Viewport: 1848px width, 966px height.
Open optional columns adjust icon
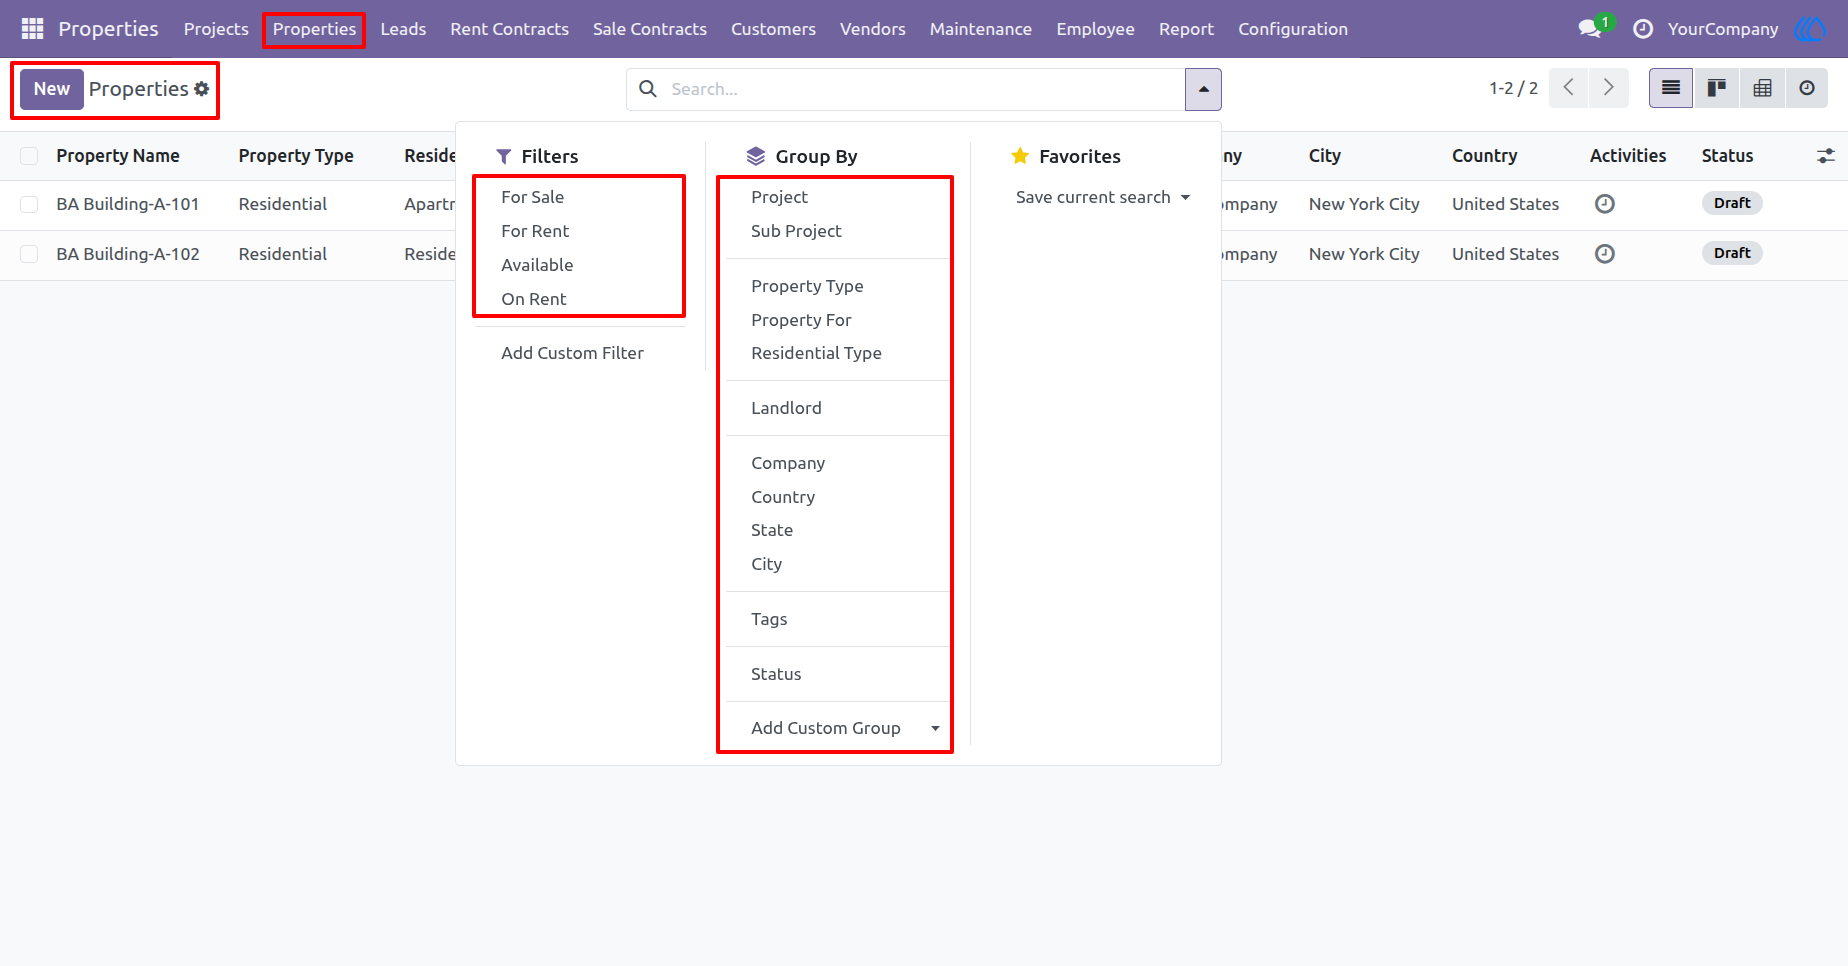(x=1826, y=156)
